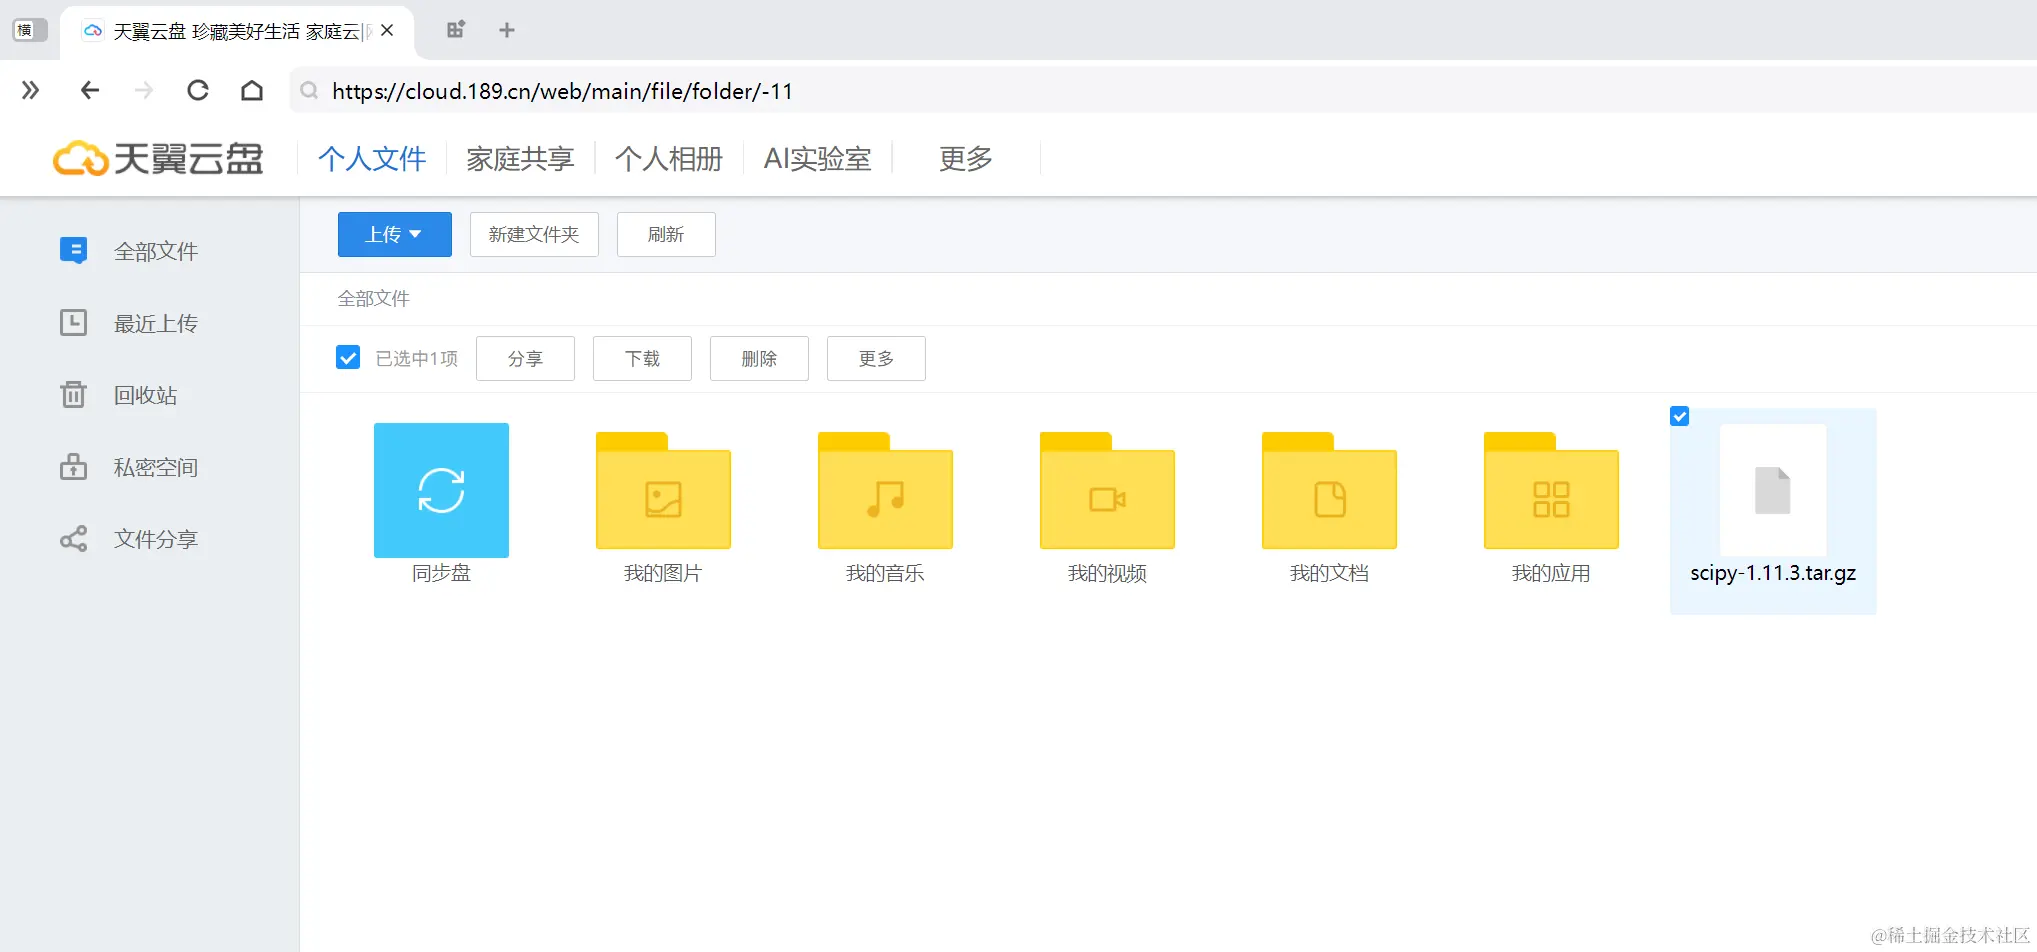Open the 上传 dropdown button

(x=395, y=234)
